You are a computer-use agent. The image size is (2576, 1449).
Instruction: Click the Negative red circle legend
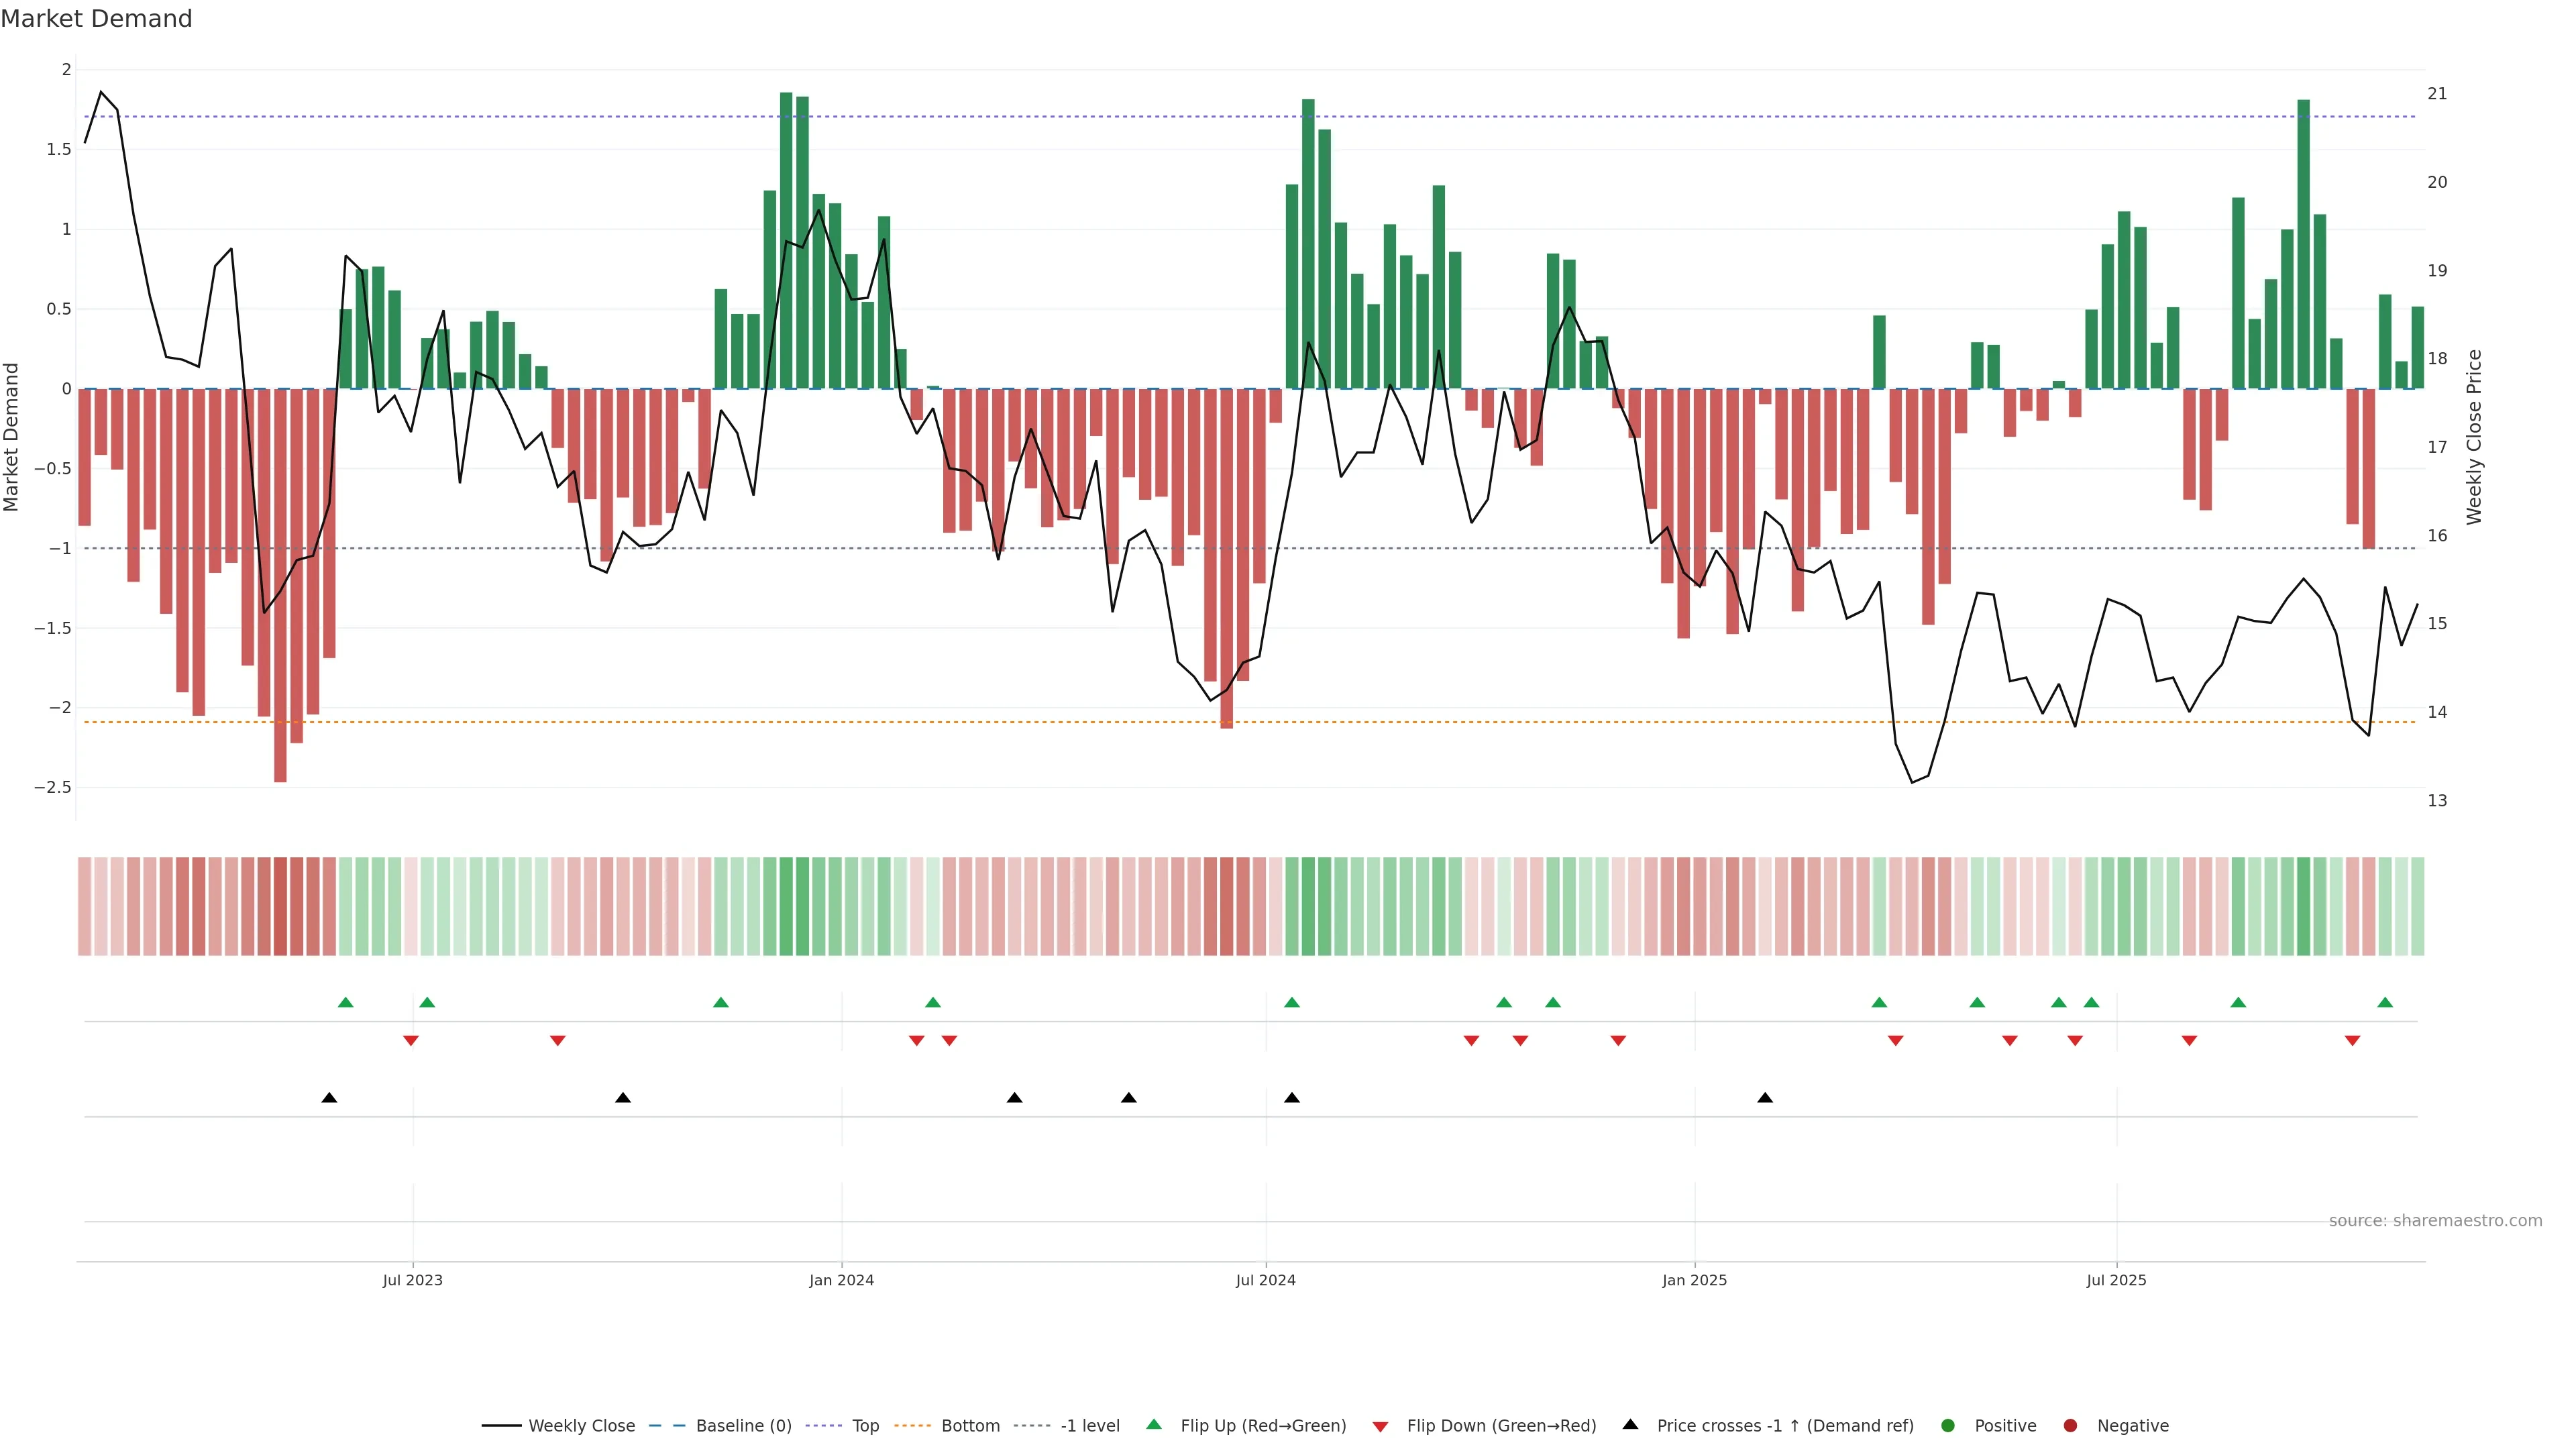[x=2070, y=1425]
